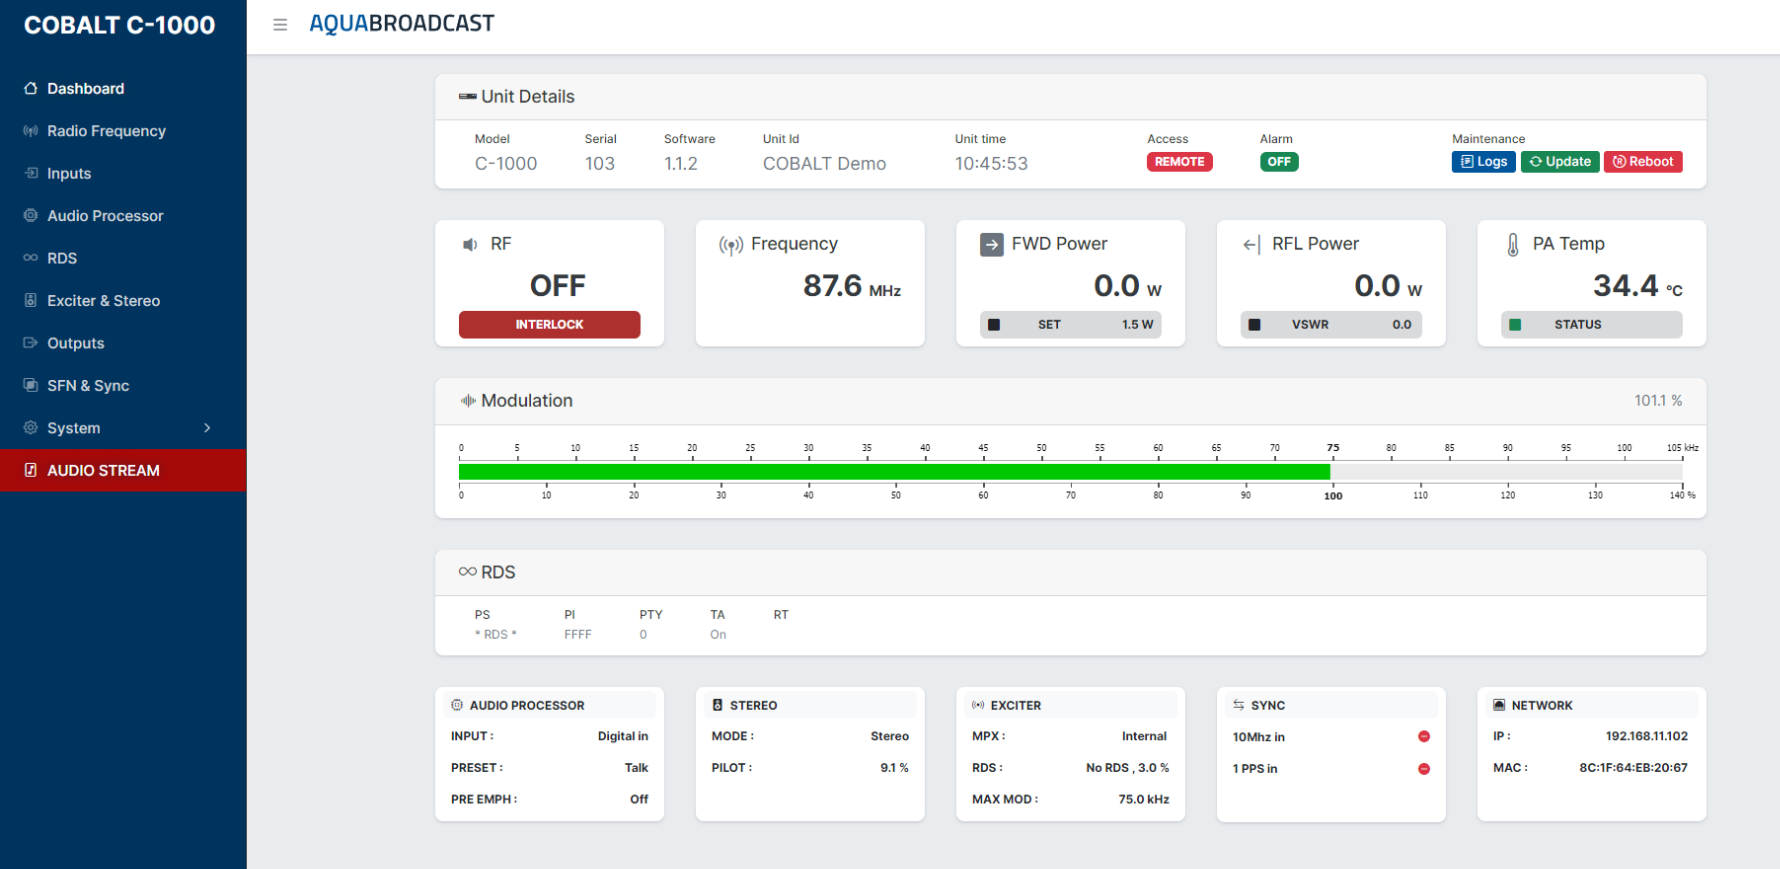
Task: Toggle the Alarm OFF badge
Action: pos(1279,162)
